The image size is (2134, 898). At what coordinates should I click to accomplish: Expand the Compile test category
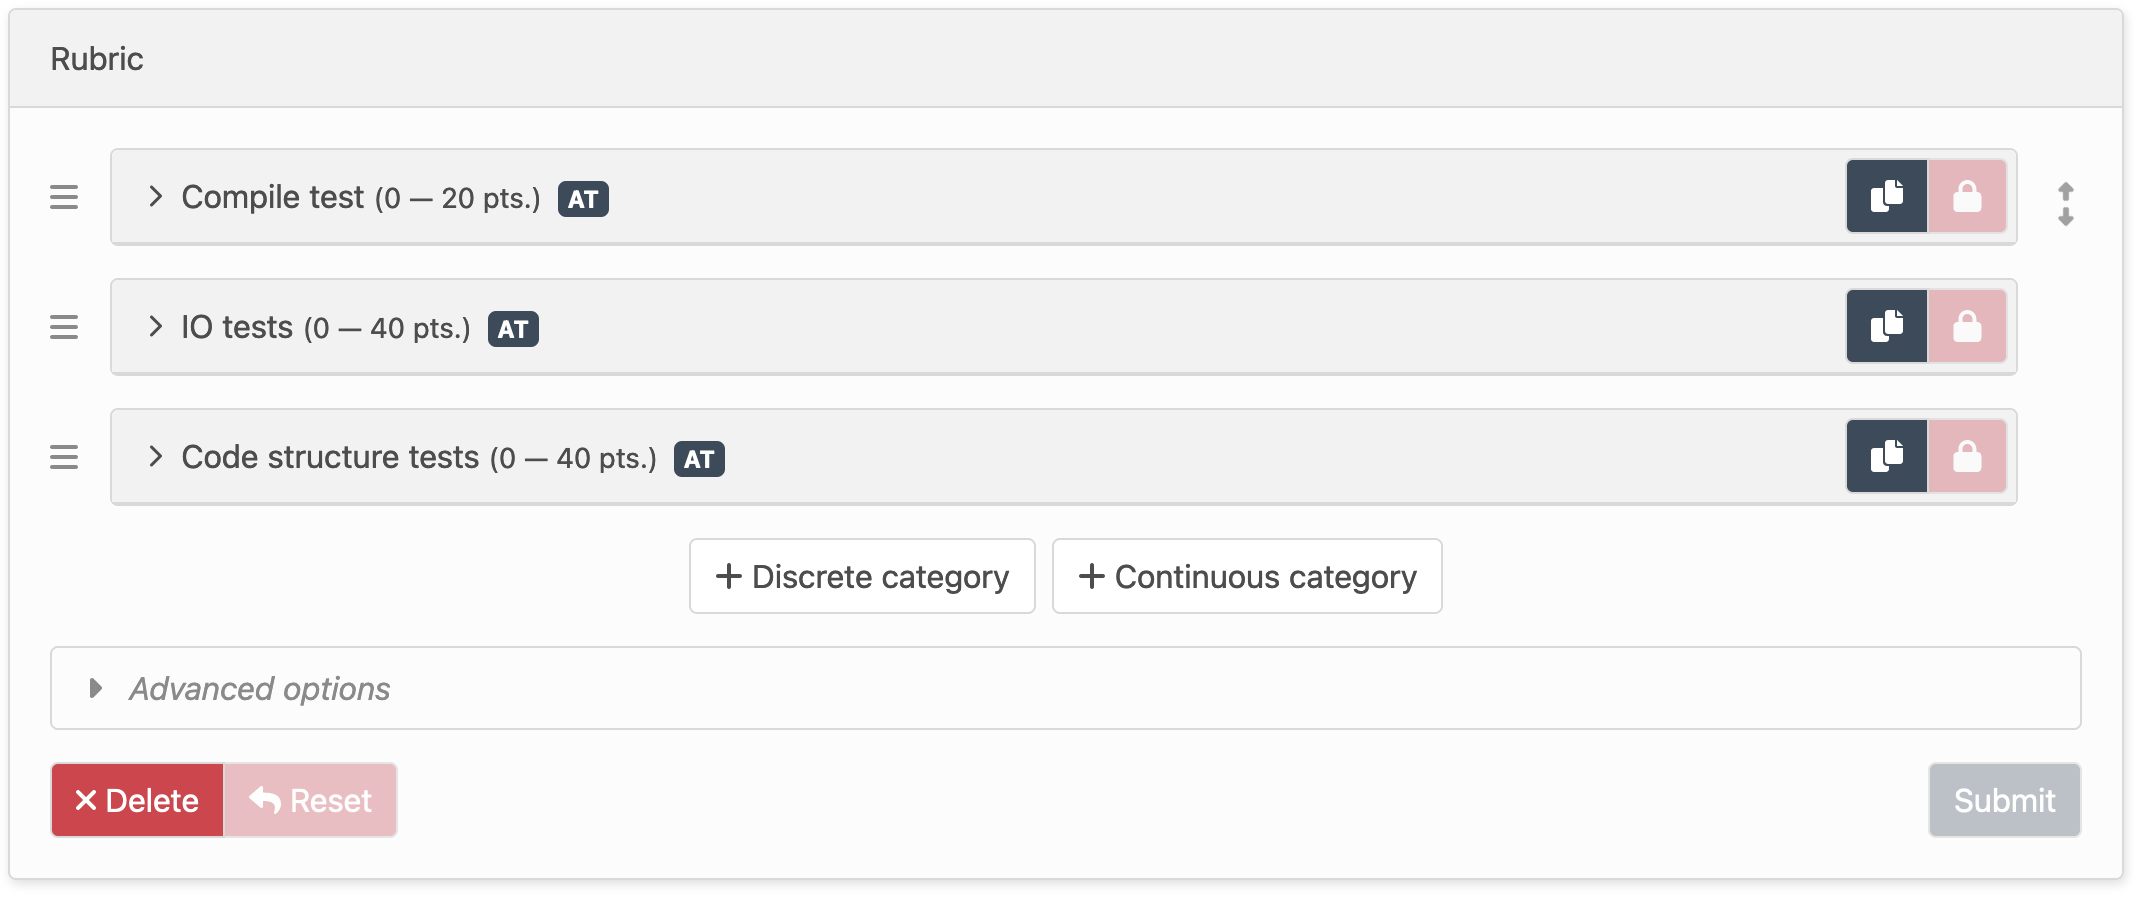pos(155,196)
